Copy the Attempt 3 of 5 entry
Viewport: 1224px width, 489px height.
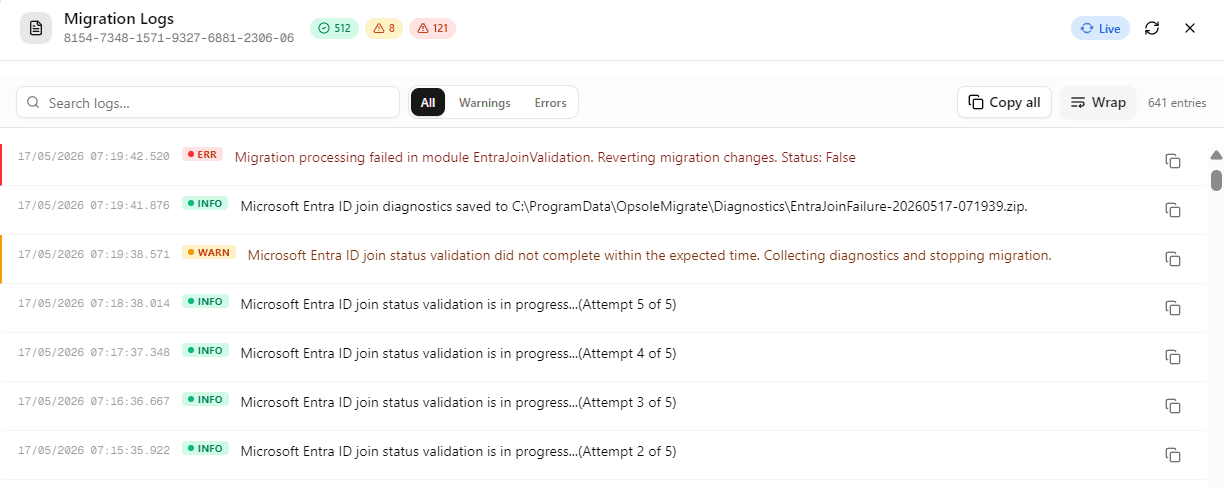tap(1173, 406)
